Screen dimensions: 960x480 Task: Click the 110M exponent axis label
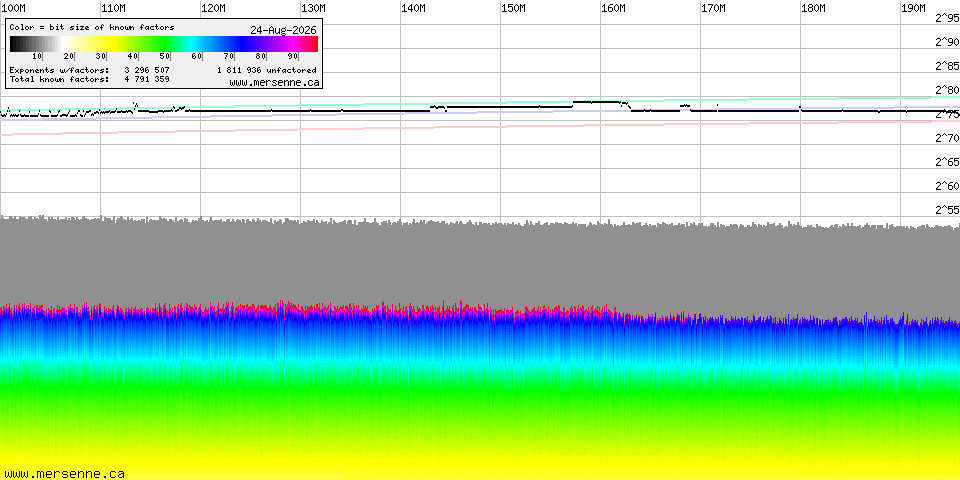point(113,8)
